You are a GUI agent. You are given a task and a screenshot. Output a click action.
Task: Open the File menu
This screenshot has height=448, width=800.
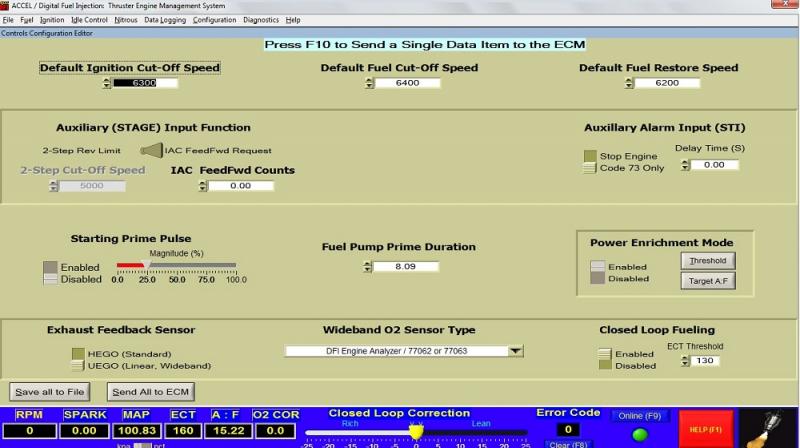(x=8, y=20)
